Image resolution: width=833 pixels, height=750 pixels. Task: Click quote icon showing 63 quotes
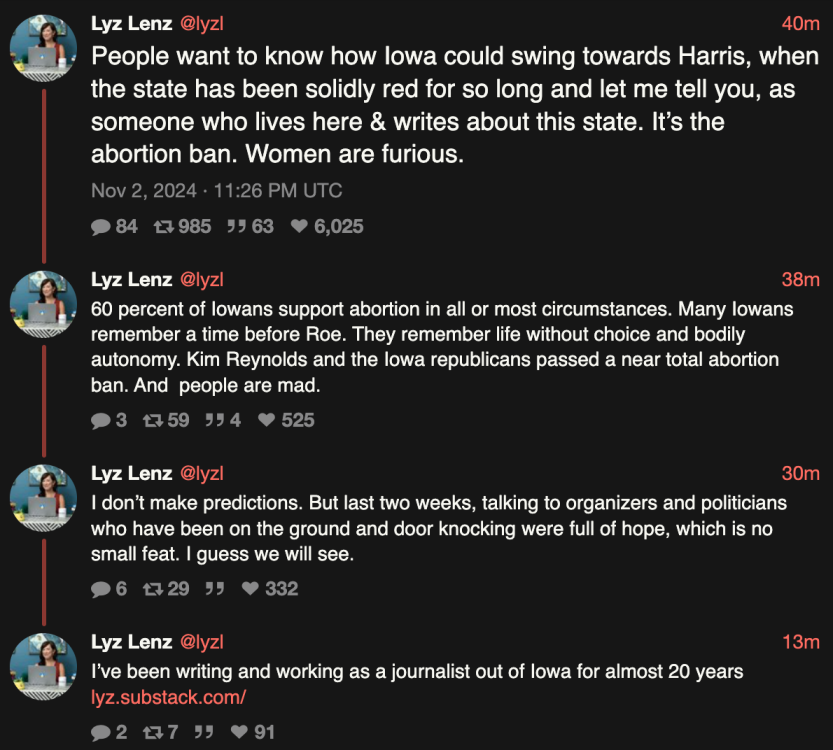pyautogui.click(x=237, y=227)
